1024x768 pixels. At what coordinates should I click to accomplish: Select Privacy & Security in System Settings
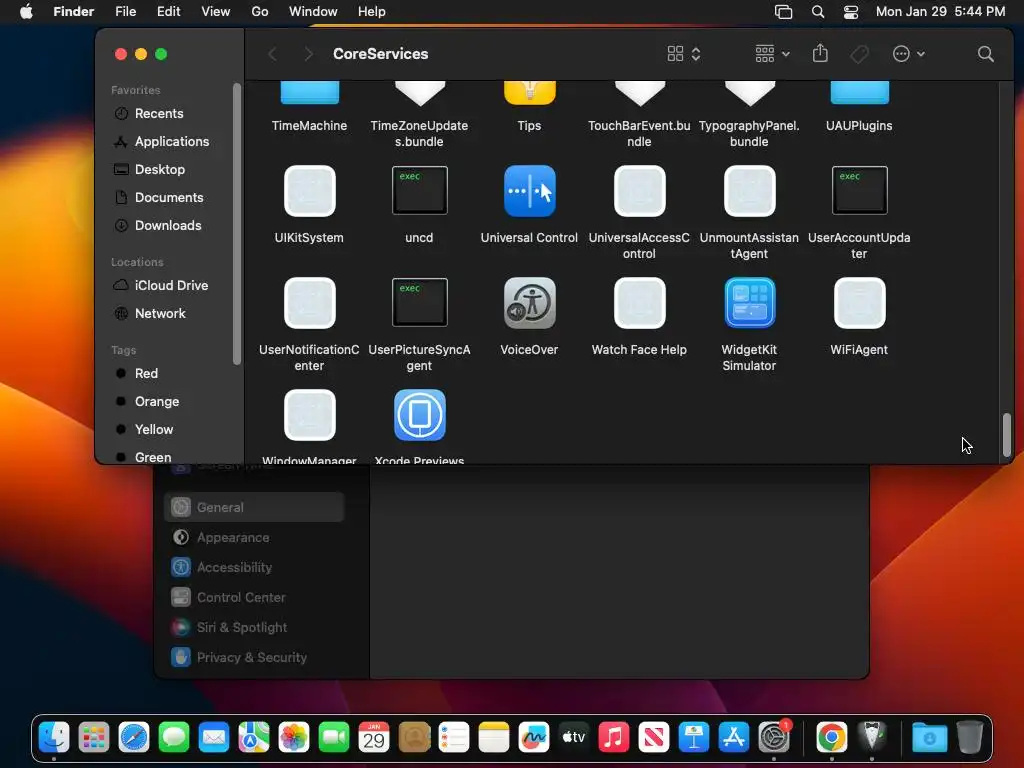254,658
